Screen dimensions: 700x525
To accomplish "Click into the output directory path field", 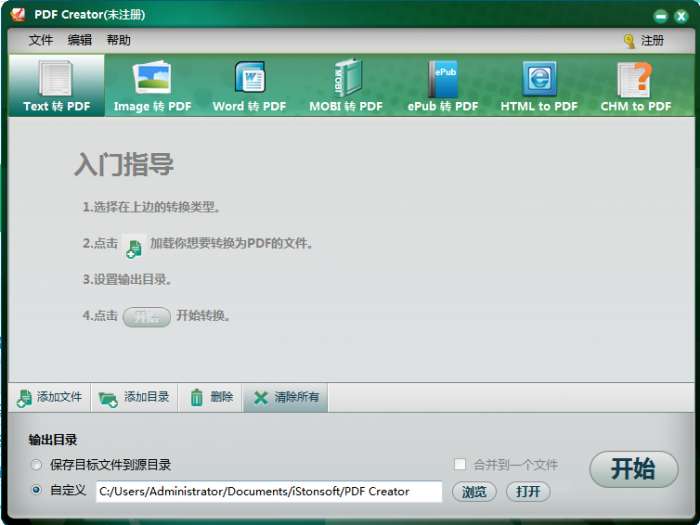I will tap(269, 492).
